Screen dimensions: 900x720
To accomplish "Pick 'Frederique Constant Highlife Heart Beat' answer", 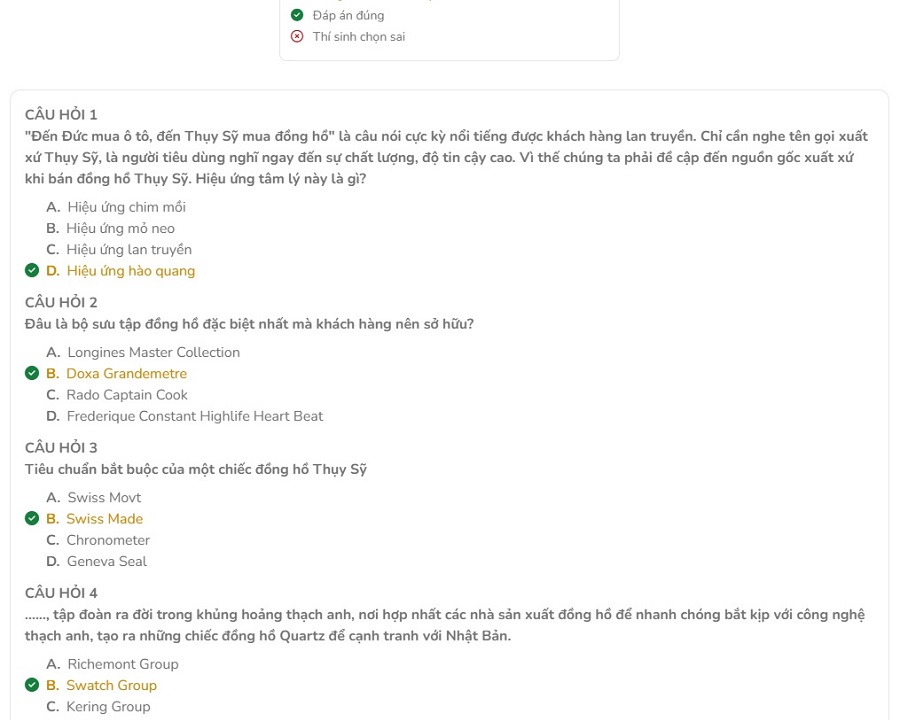I will [x=184, y=416].
